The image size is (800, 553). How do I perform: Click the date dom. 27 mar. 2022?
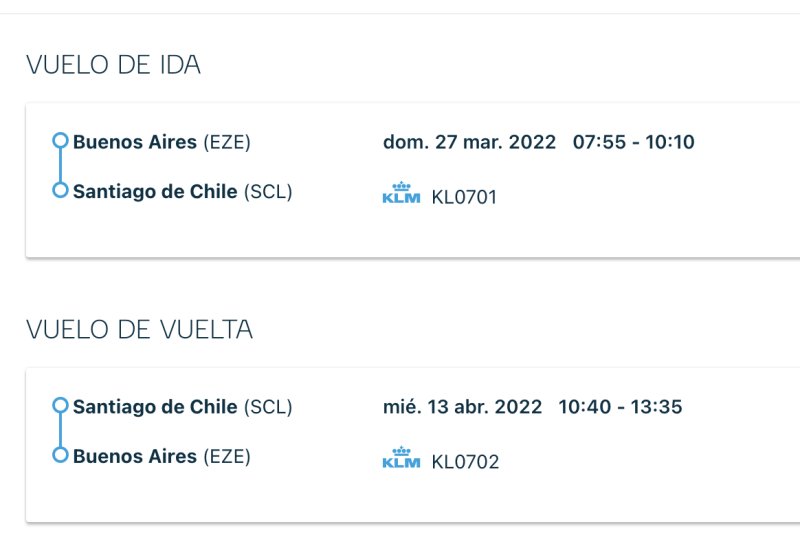click(x=469, y=142)
